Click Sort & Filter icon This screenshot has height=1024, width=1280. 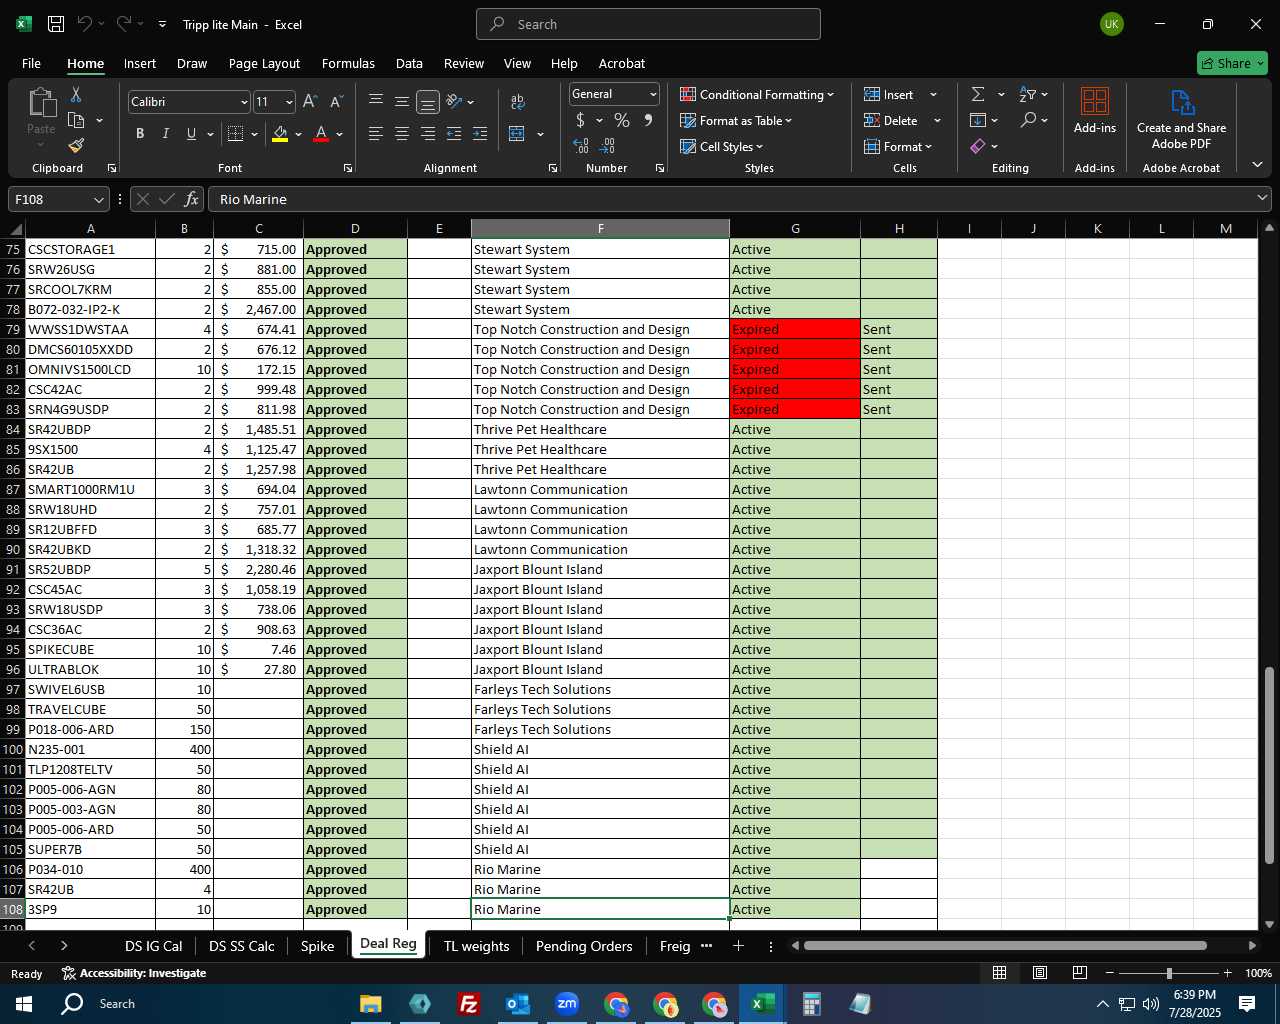click(1028, 94)
